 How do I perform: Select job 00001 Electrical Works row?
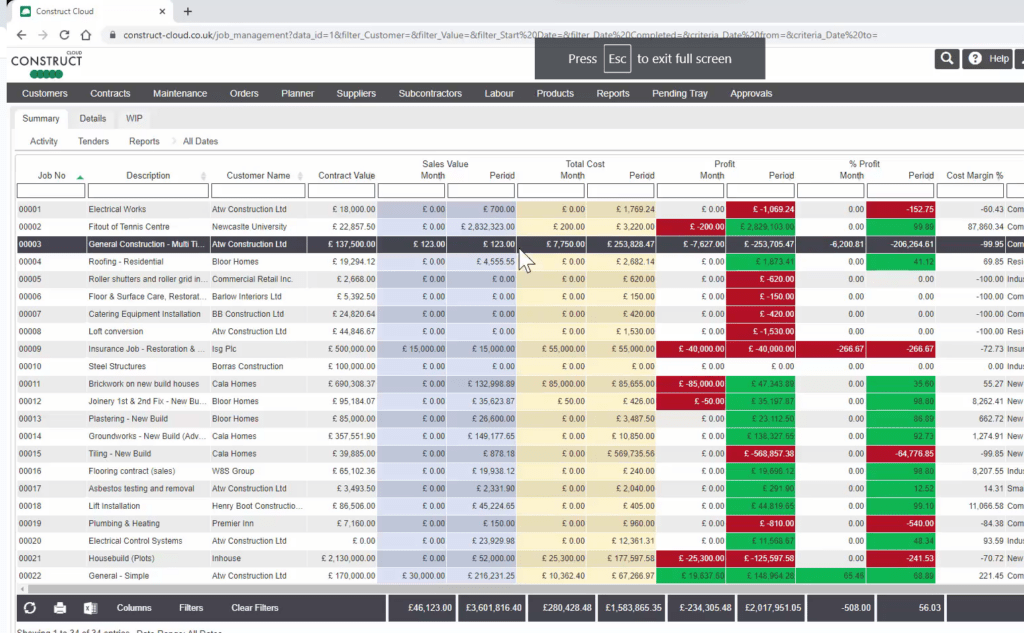click(520, 209)
